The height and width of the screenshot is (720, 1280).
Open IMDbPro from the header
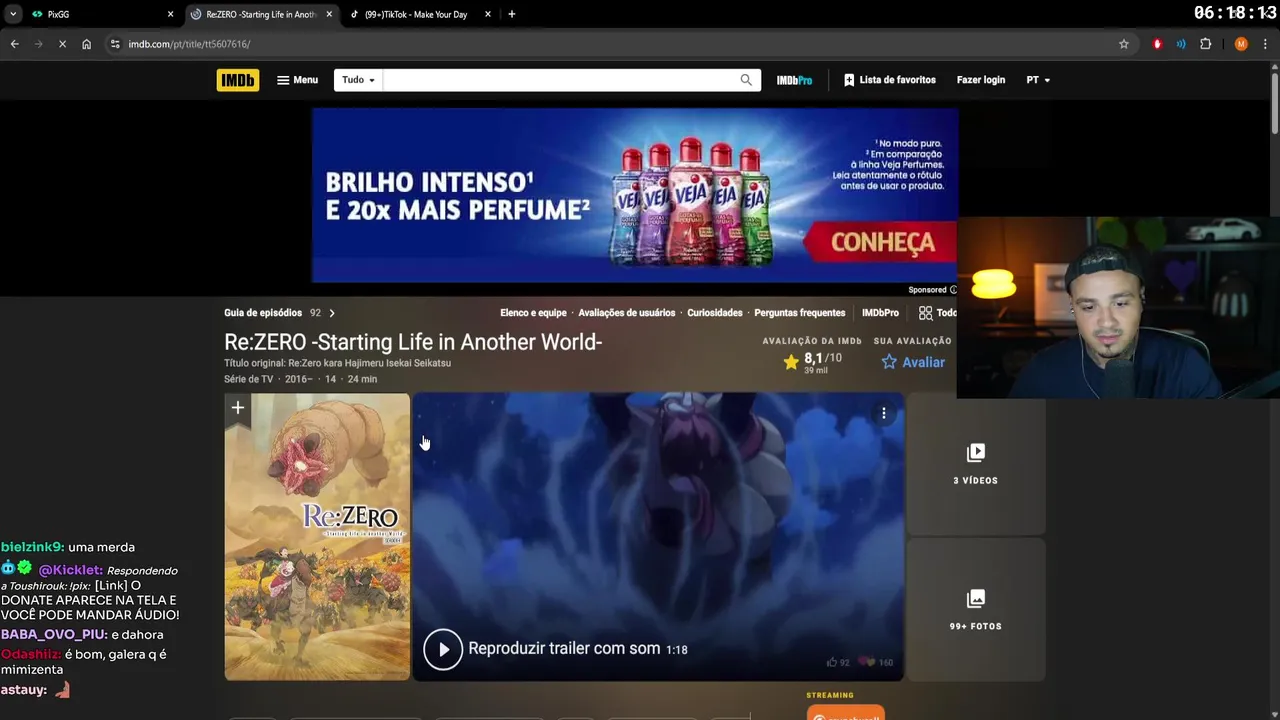[x=795, y=80]
